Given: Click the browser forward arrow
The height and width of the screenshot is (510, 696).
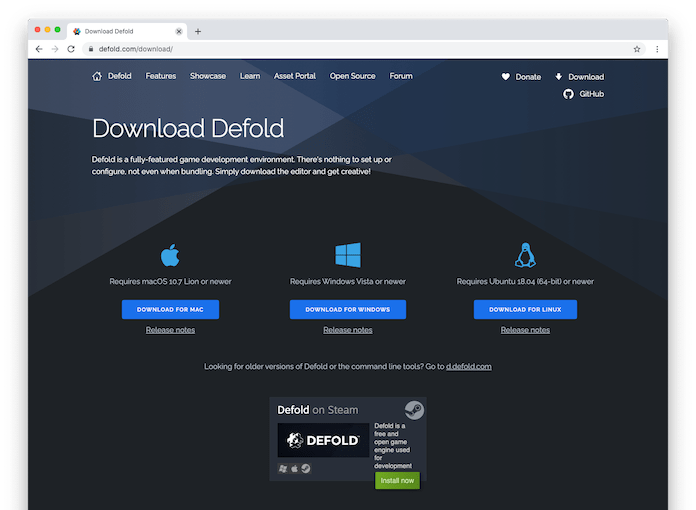Looking at the screenshot, I should (55, 49).
